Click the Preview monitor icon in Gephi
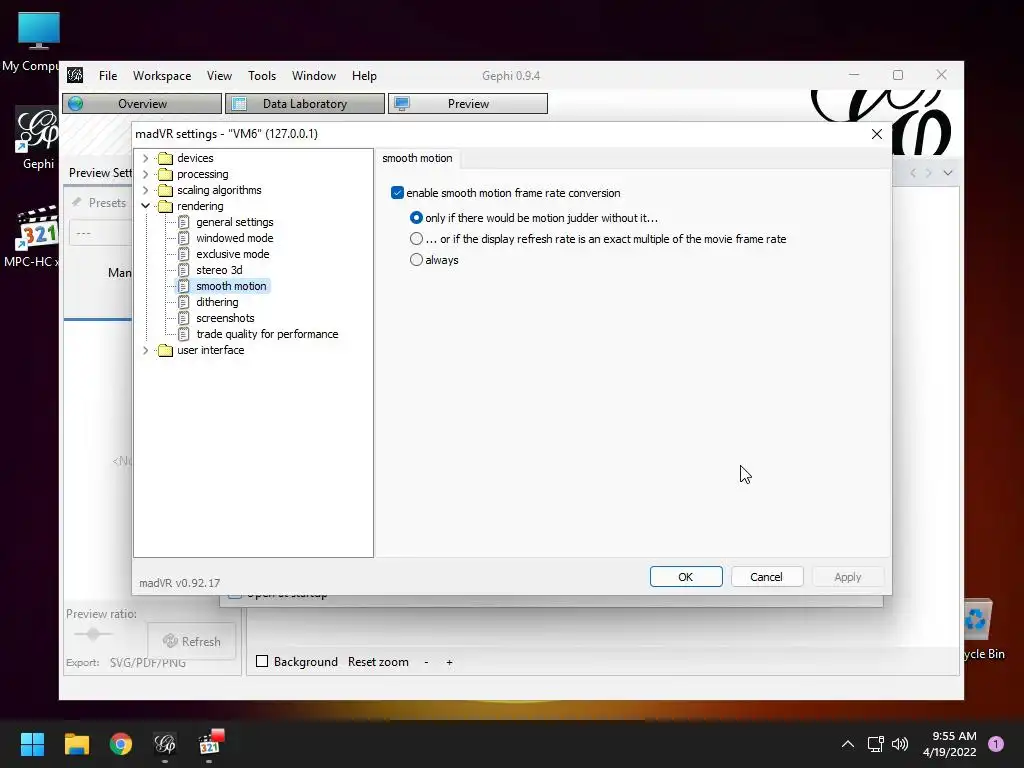Image resolution: width=1024 pixels, height=768 pixels. pyautogui.click(x=402, y=104)
